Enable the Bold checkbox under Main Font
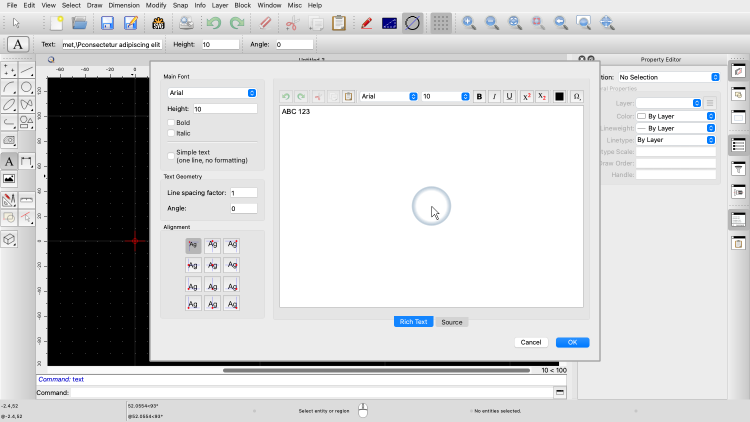Image resolution: width=750 pixels, height=422 pixels. [x=171, y=122]
